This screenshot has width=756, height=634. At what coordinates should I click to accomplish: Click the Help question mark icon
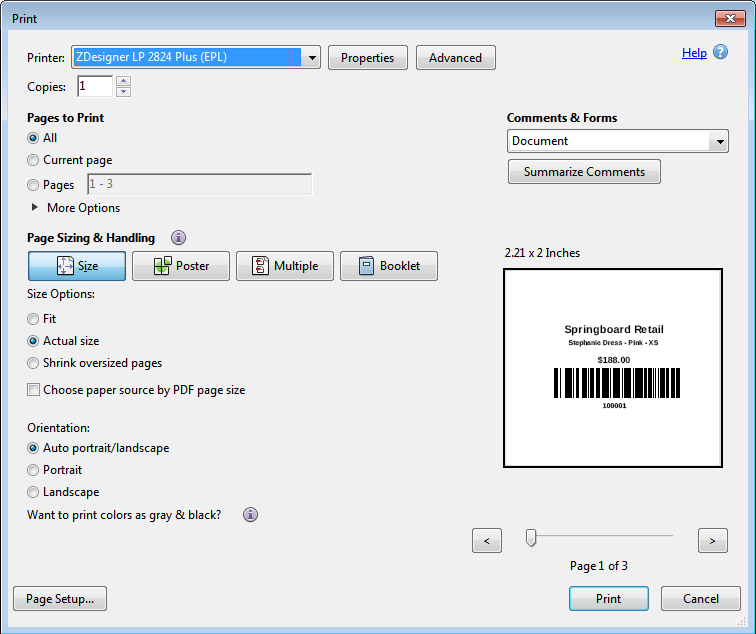coord(721,52)
